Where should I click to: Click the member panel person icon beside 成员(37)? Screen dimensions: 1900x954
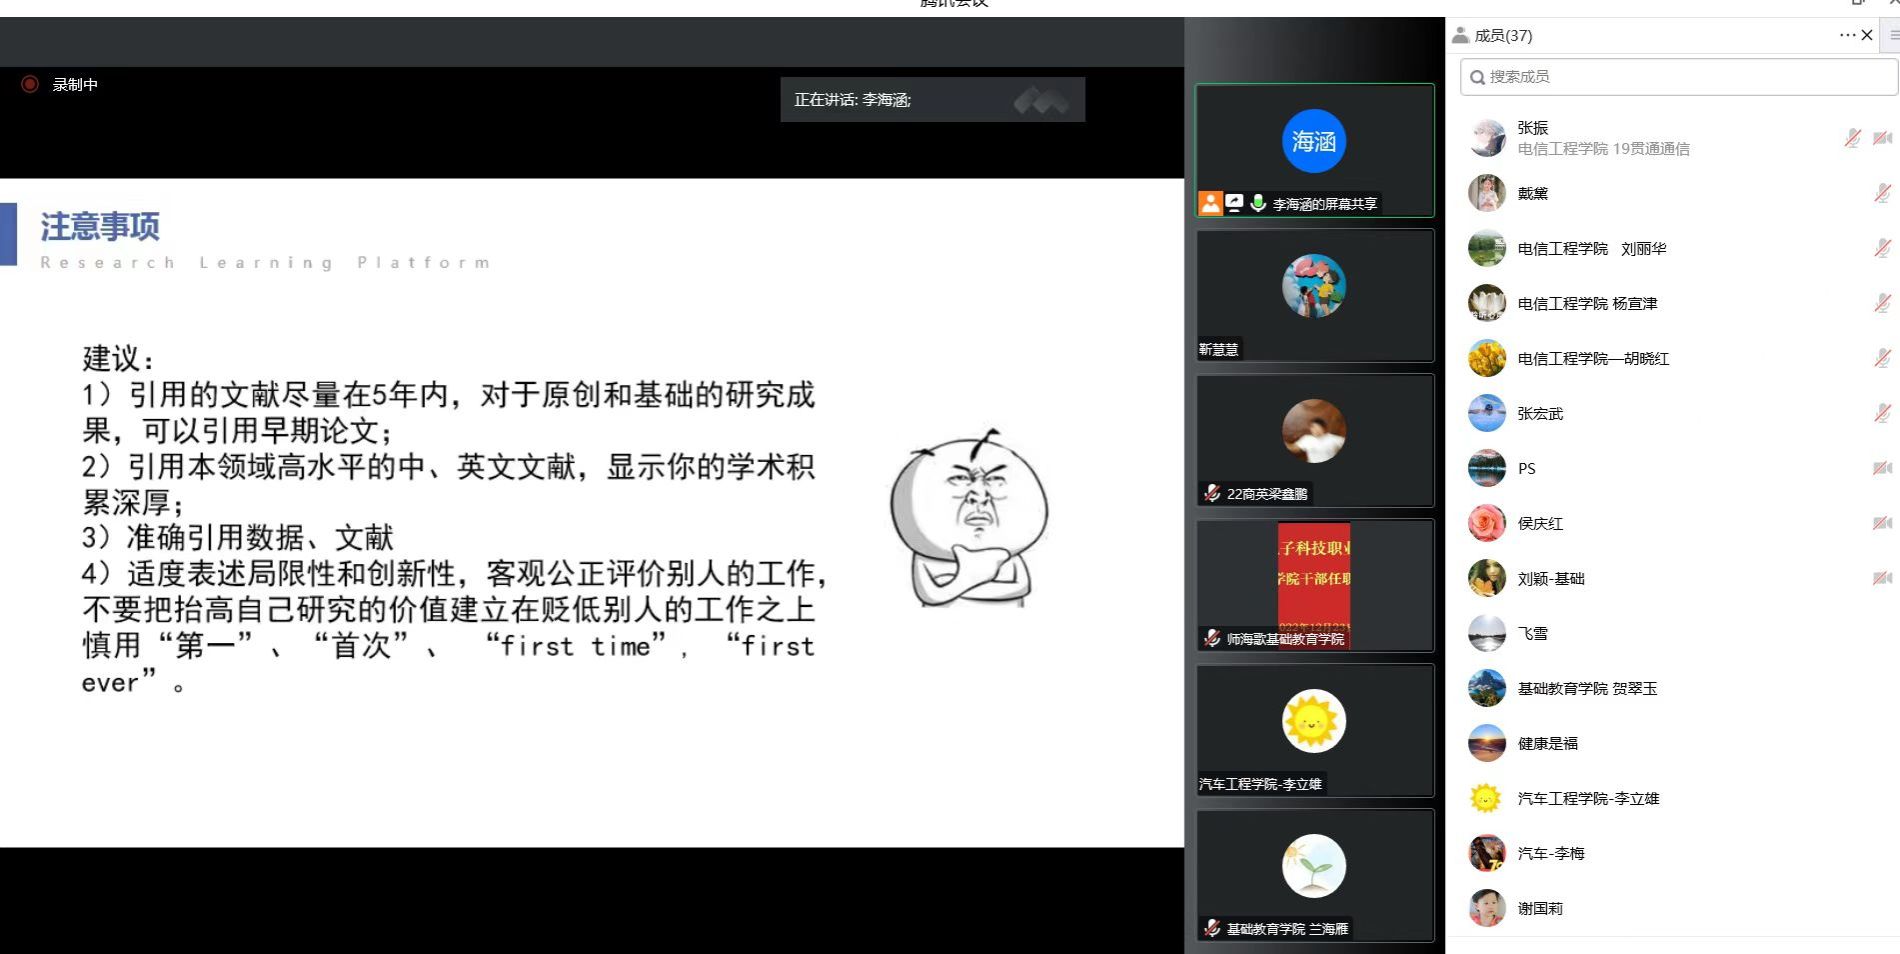click(1460, 35)
